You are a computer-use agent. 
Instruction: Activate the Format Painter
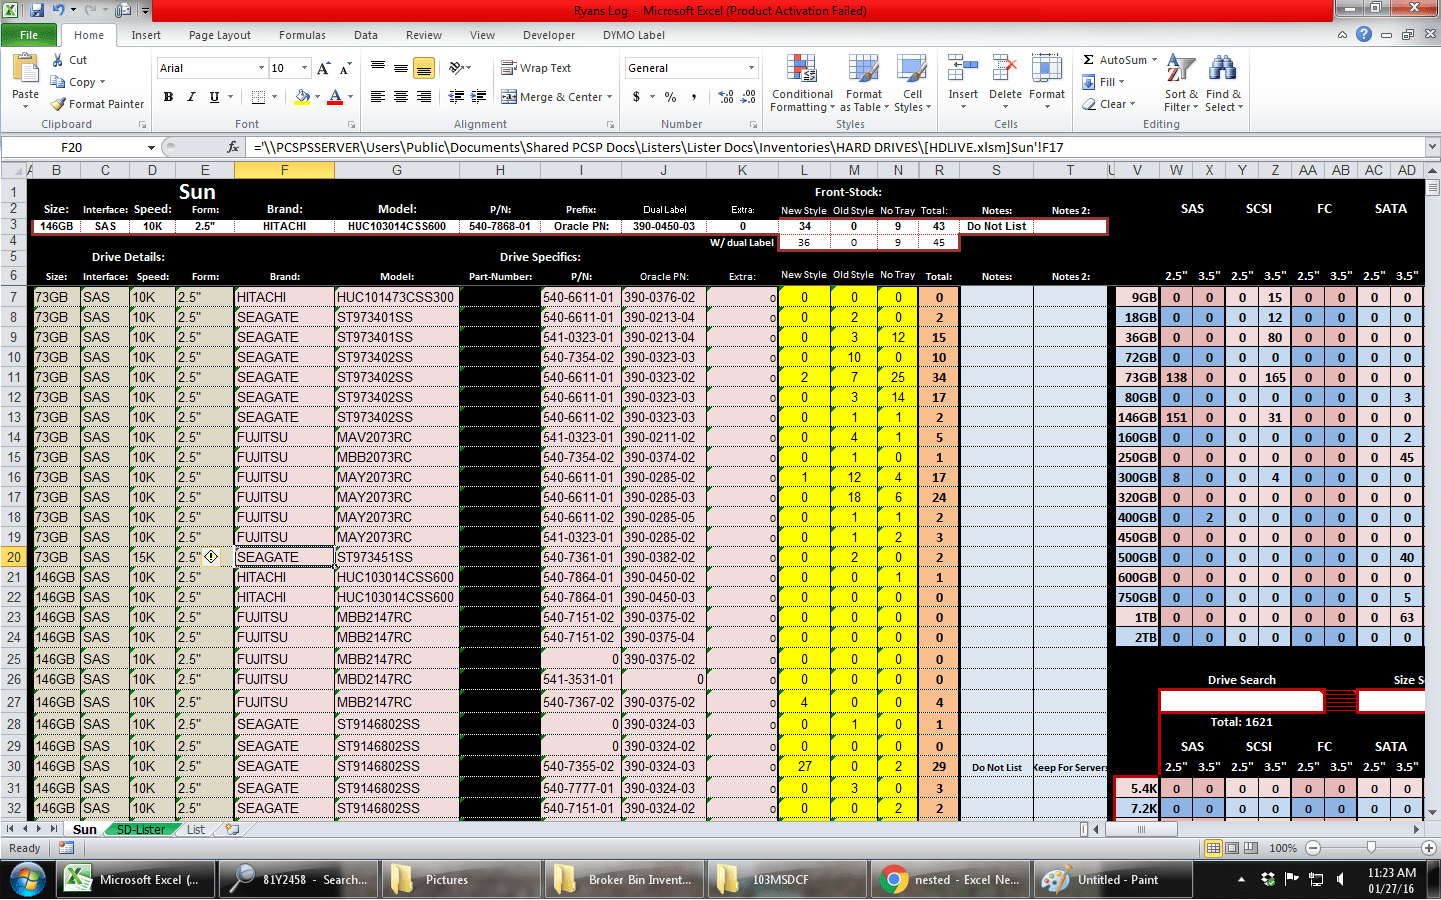97,103
